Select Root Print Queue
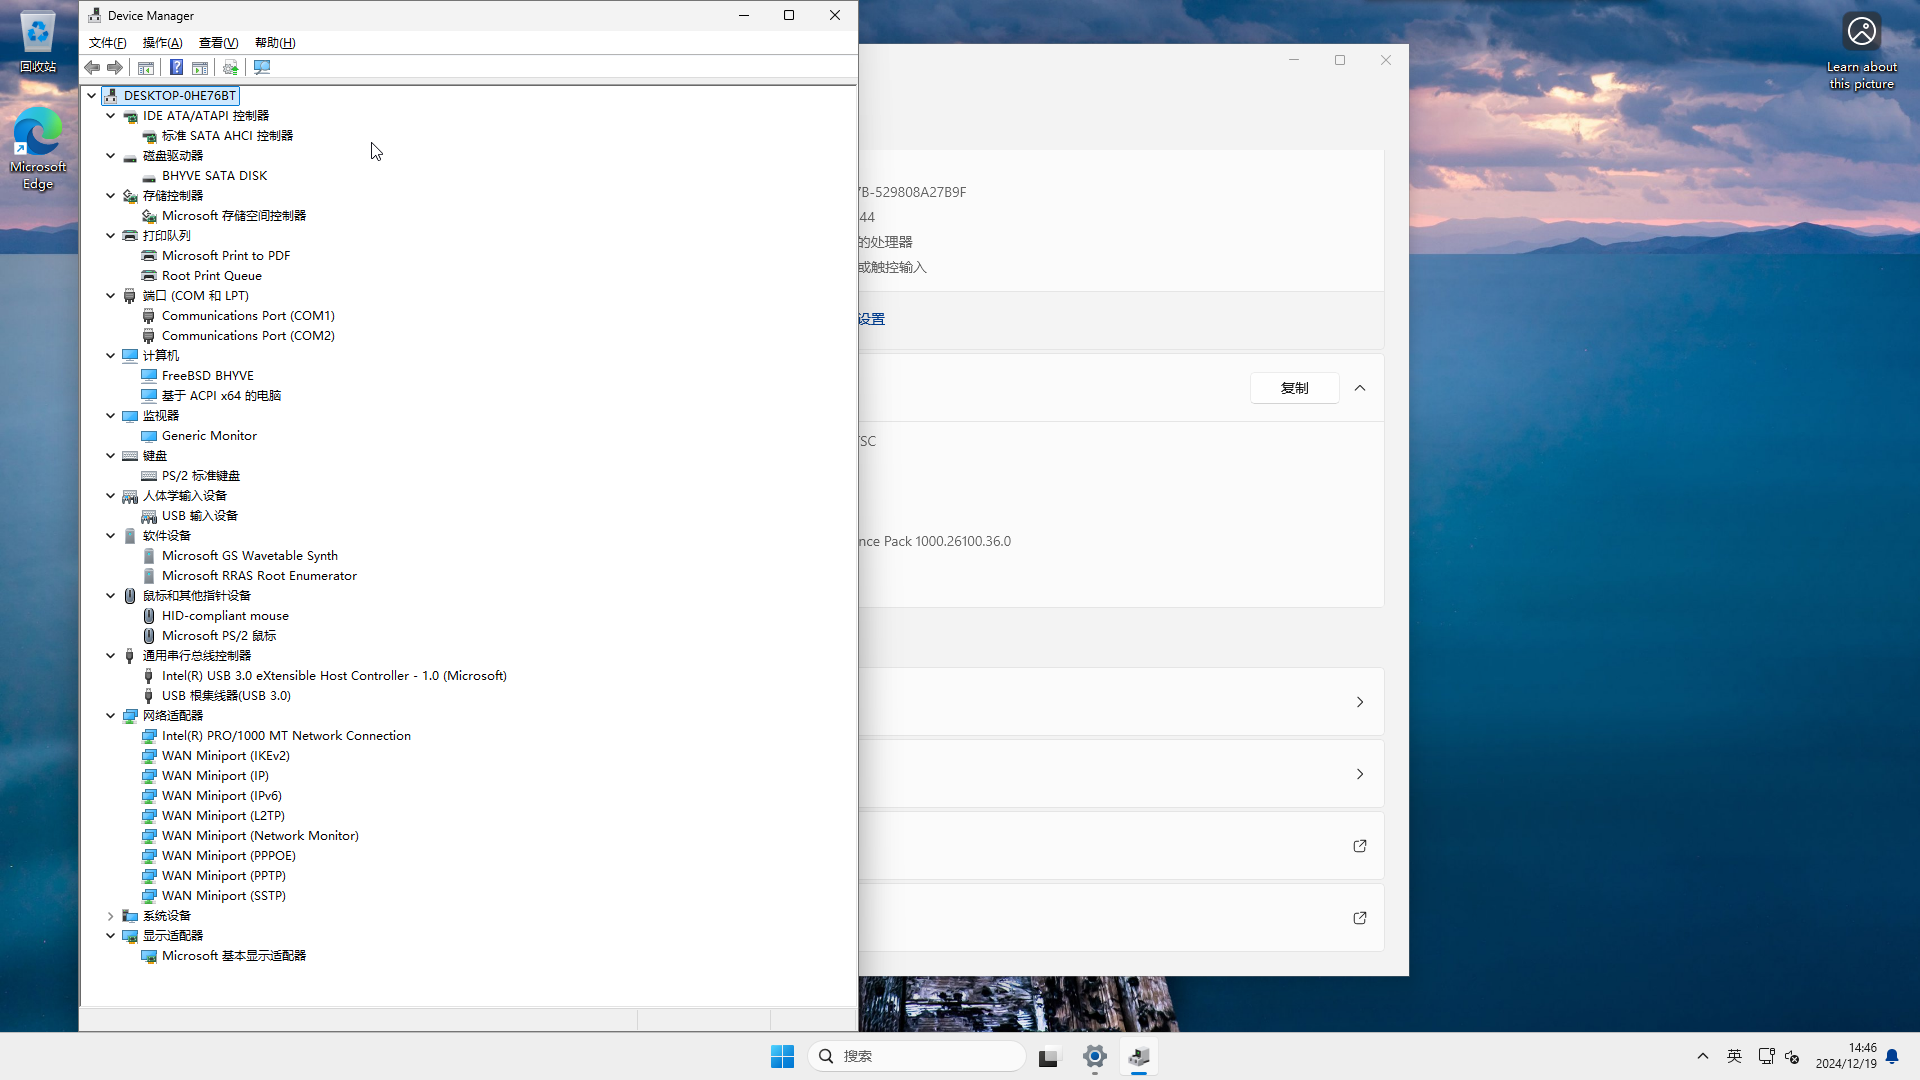The image size is (1920, 1080). 212,276
